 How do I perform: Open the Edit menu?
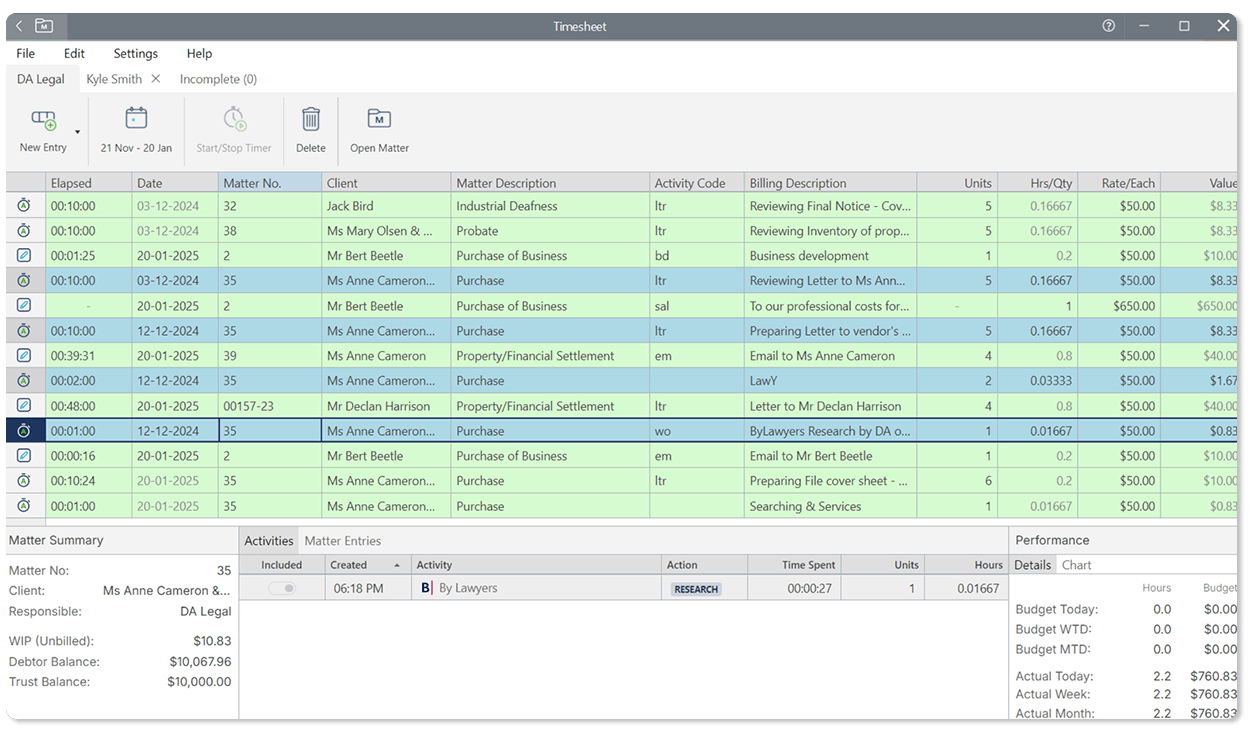[x=74, y=54]
